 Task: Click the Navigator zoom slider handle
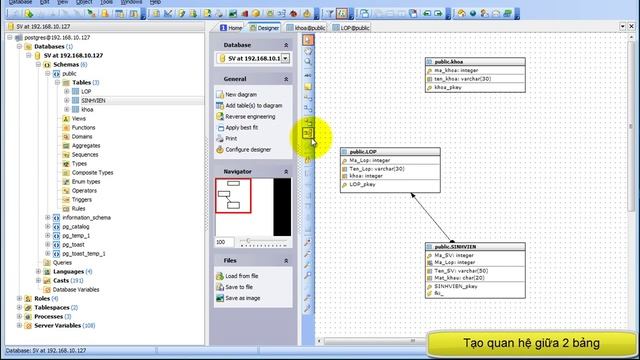tap(248, 241)
